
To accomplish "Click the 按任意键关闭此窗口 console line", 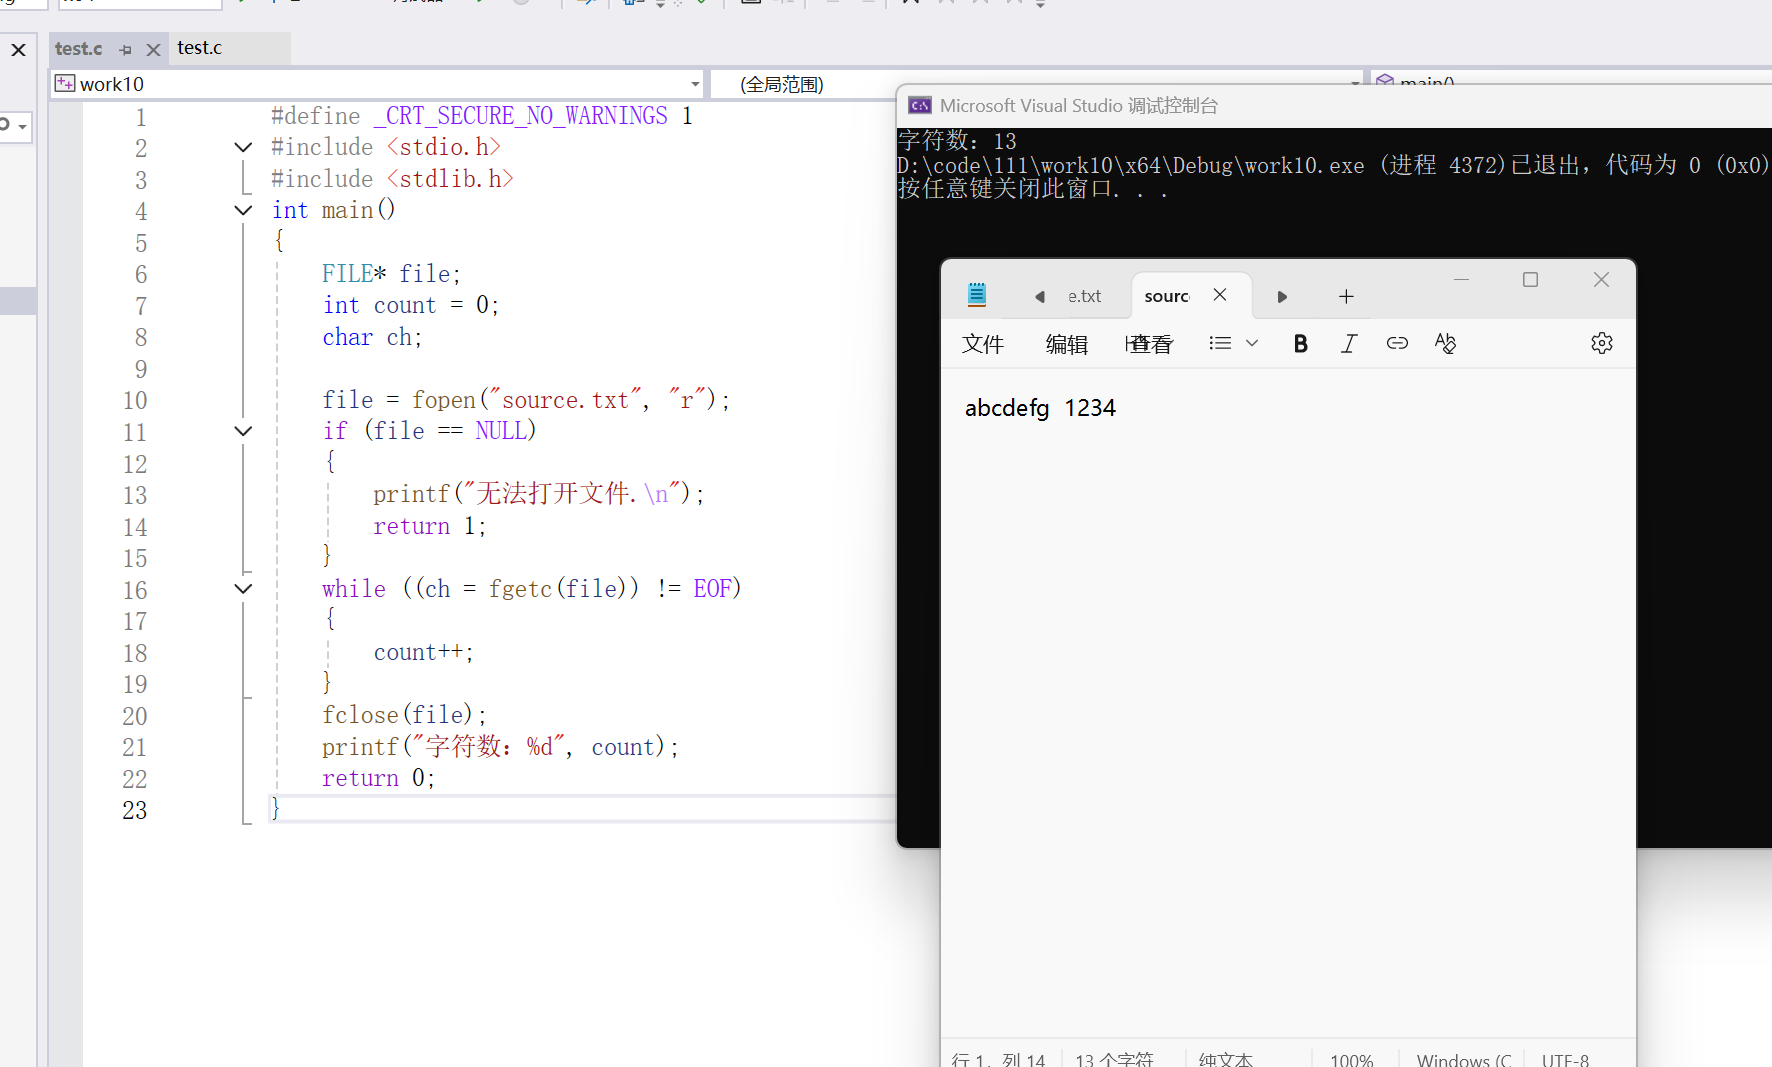I will pyautogui.click(x=1033, y=188).
